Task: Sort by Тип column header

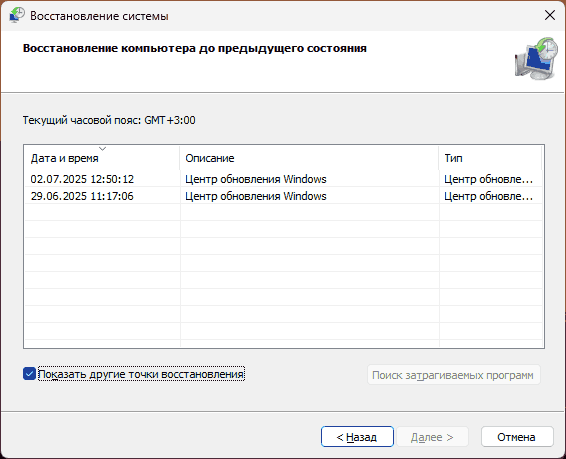Action: (x=491, y=158)
